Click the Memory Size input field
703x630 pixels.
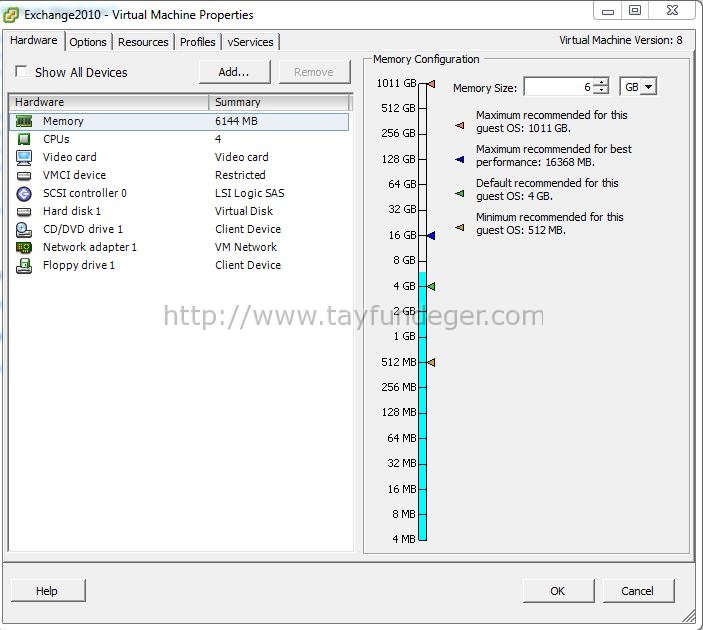558,87
